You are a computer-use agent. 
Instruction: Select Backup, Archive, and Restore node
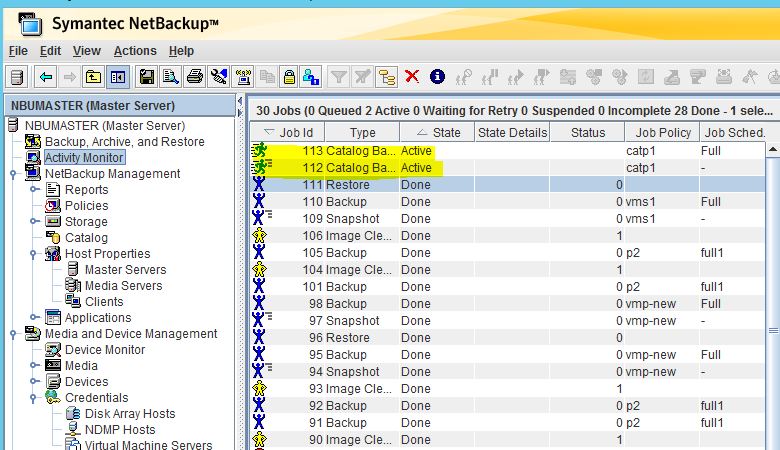tap(124, 142)
